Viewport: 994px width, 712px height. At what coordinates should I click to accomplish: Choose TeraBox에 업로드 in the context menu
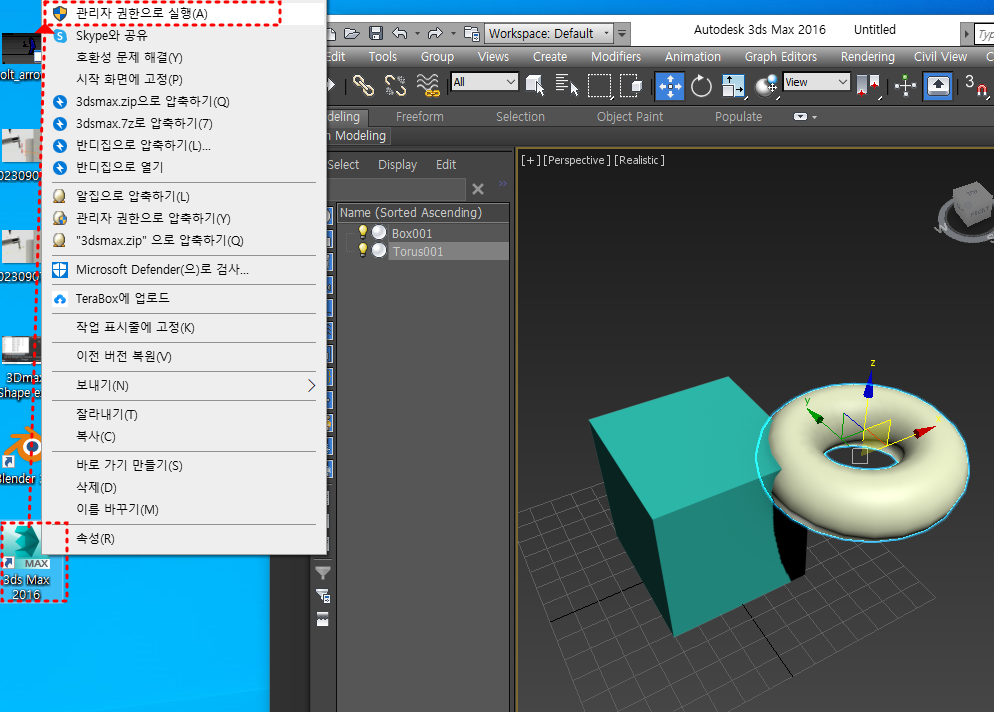(184, 299)
